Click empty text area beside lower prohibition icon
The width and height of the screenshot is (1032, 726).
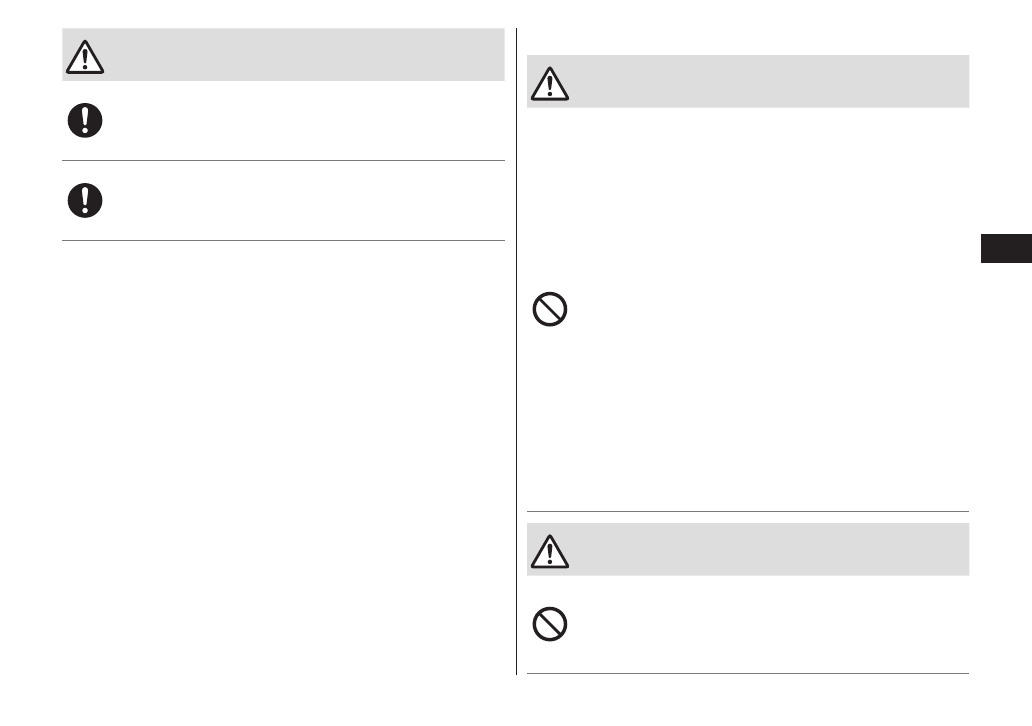point(760,625)
